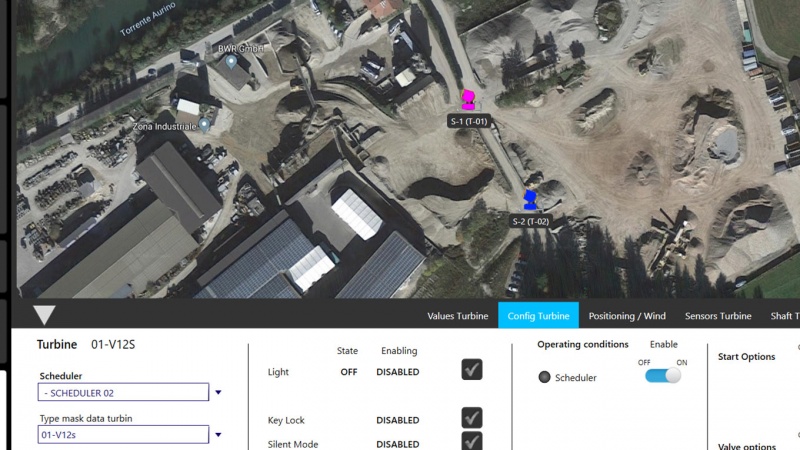Open the SCHEDULER 02 combo box

[x=123, y=393]
